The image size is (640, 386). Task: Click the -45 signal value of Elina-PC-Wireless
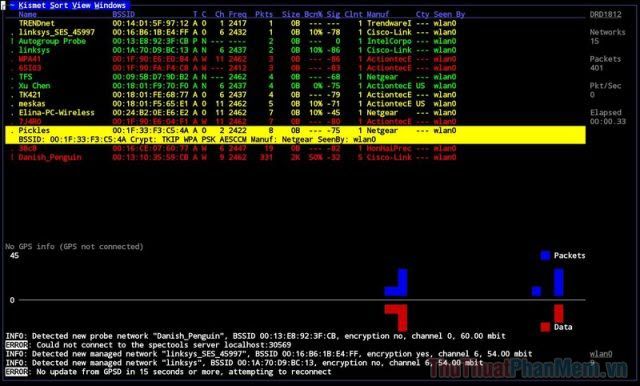333,113
